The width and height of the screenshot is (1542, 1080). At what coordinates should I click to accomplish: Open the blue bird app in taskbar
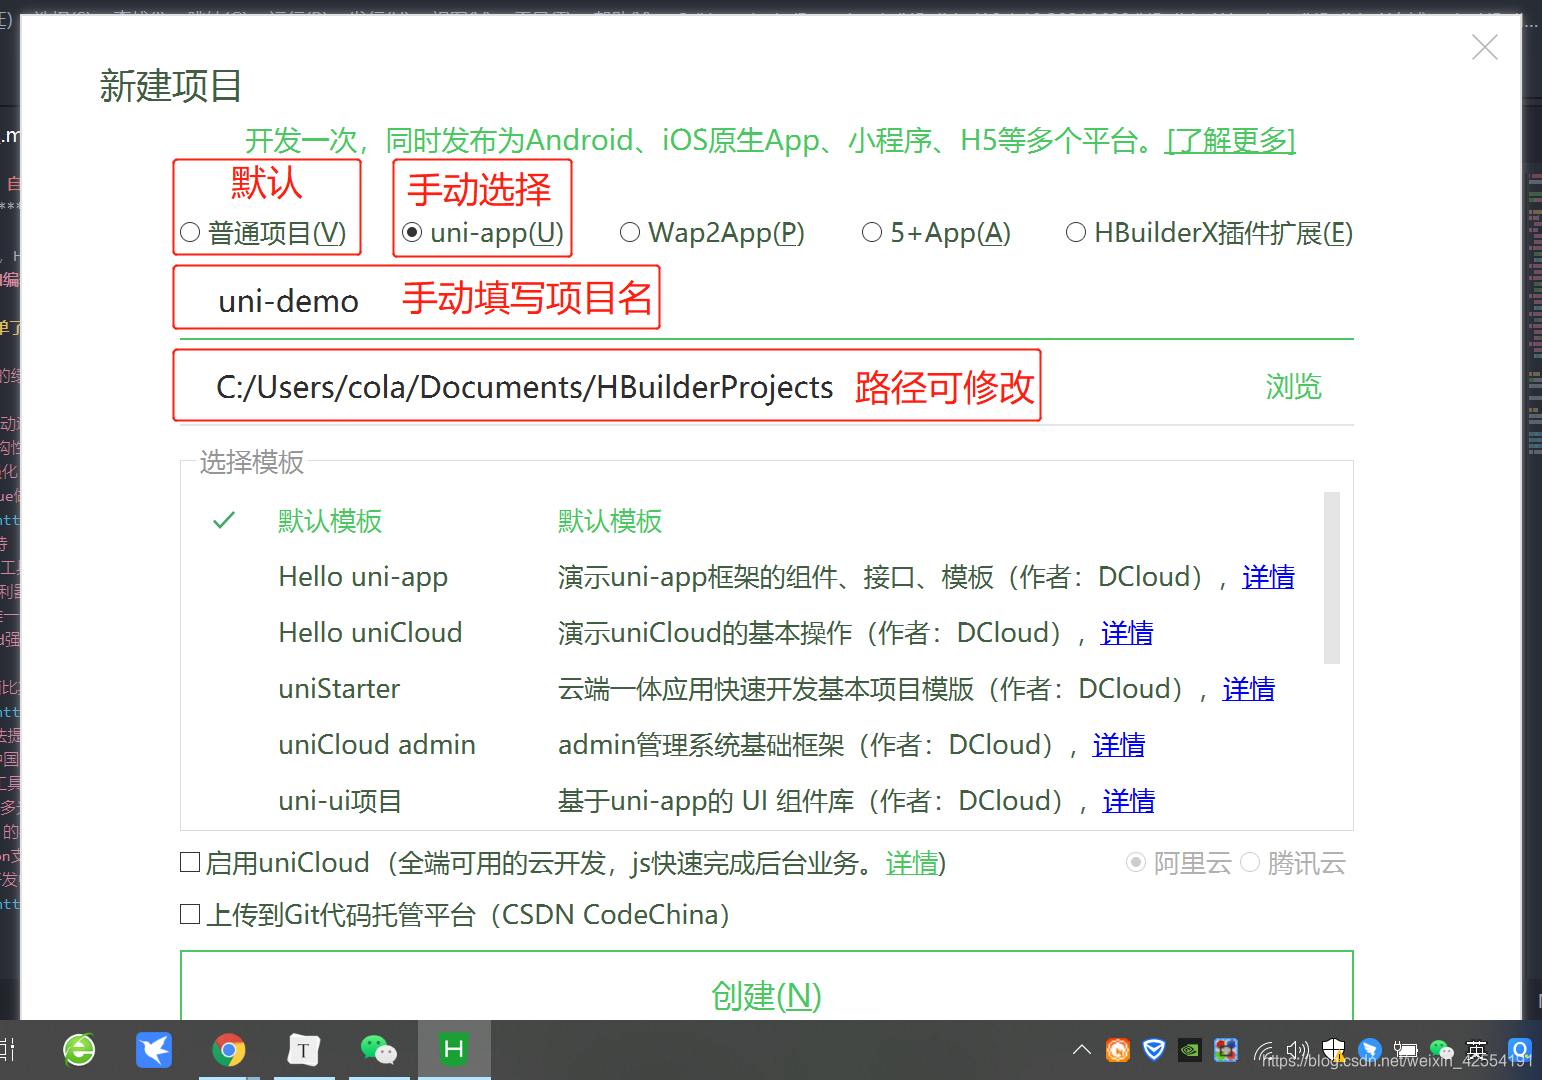pos(154,1049)
